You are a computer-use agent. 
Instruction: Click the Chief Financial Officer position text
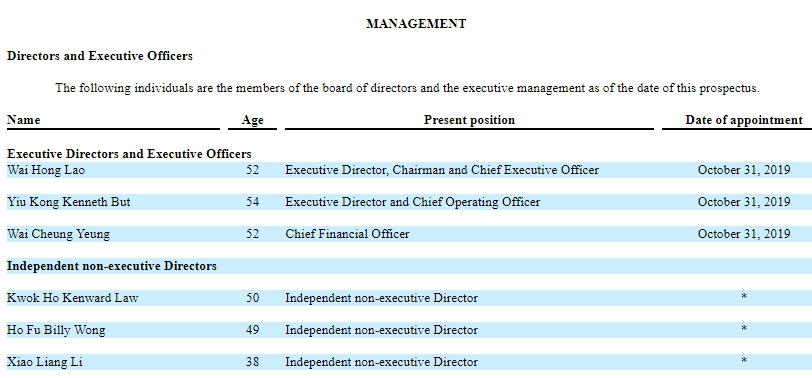pyautogui.click(x=347, y=234)
